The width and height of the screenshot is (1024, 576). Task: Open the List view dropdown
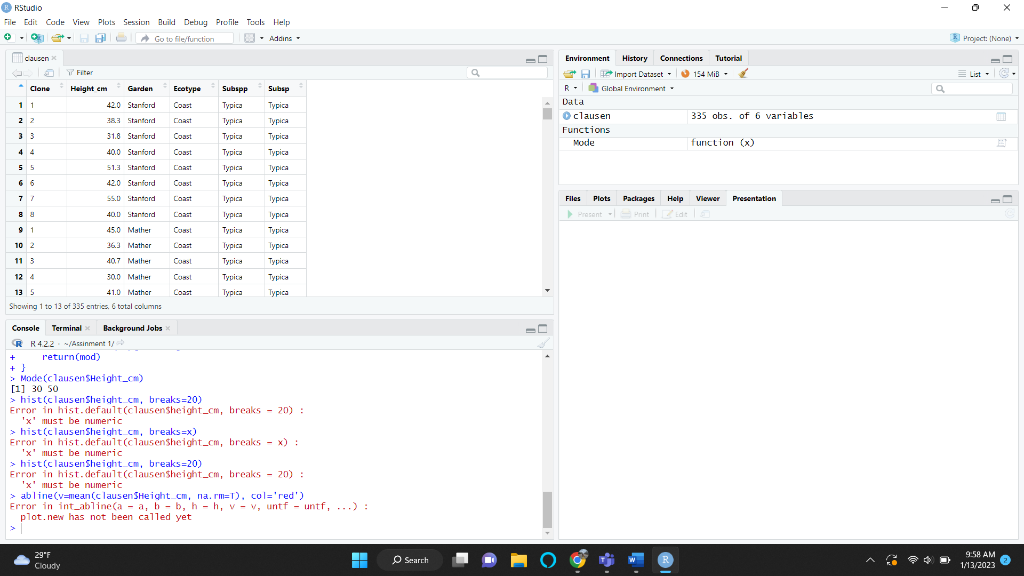pos(974,74)
